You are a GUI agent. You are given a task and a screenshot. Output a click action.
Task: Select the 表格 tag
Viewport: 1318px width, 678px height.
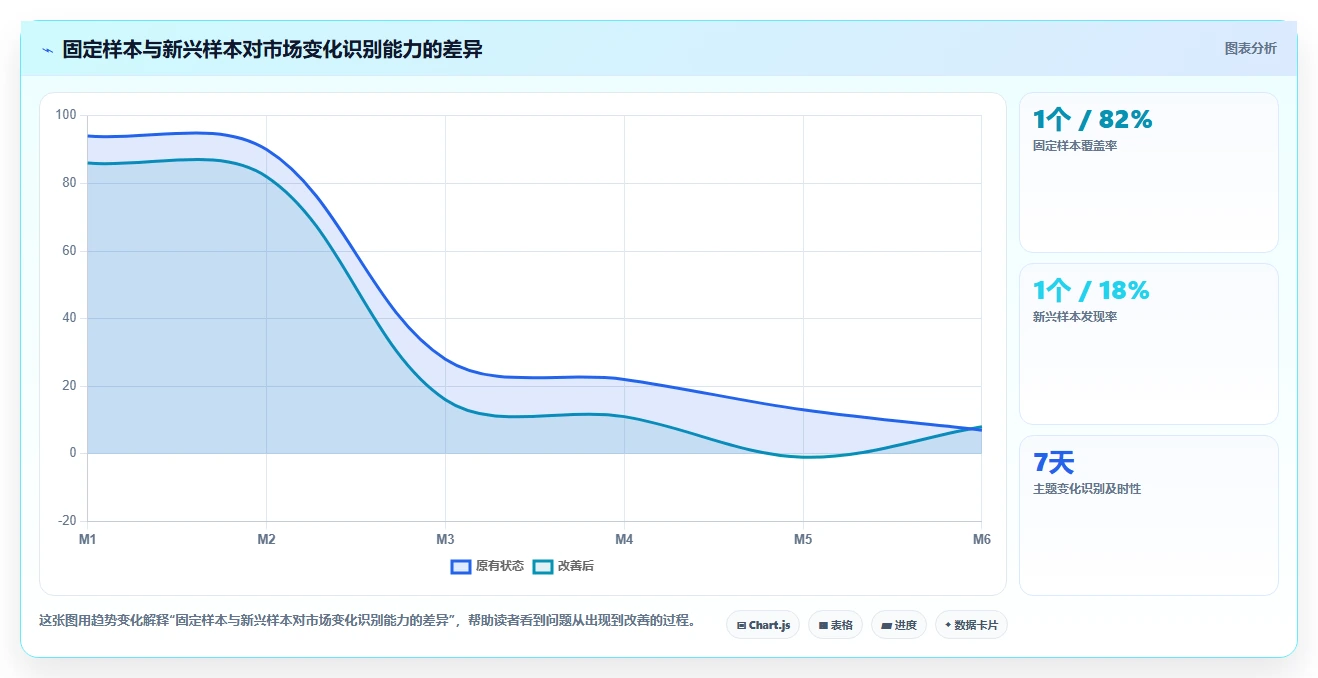(835, 625)
